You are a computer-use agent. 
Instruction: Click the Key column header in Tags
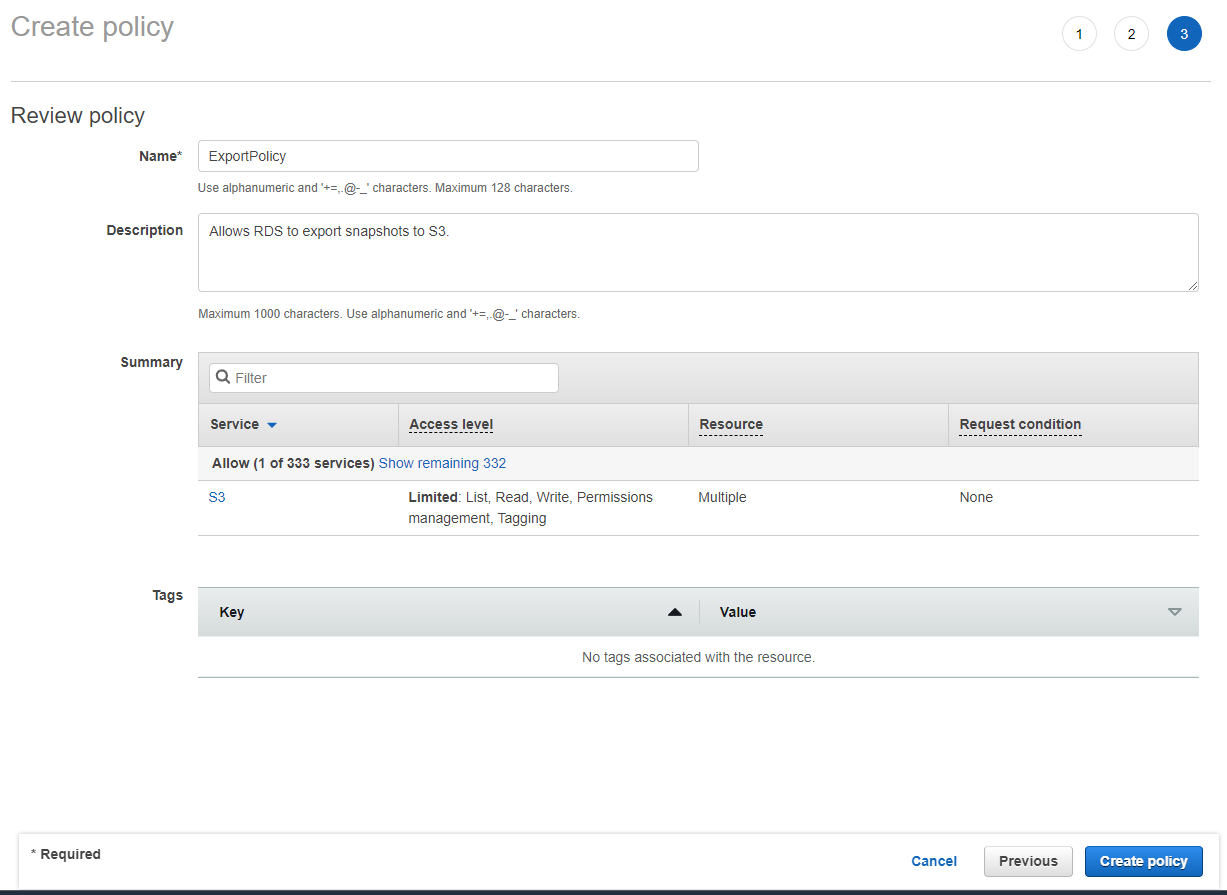tap(232, 612)
